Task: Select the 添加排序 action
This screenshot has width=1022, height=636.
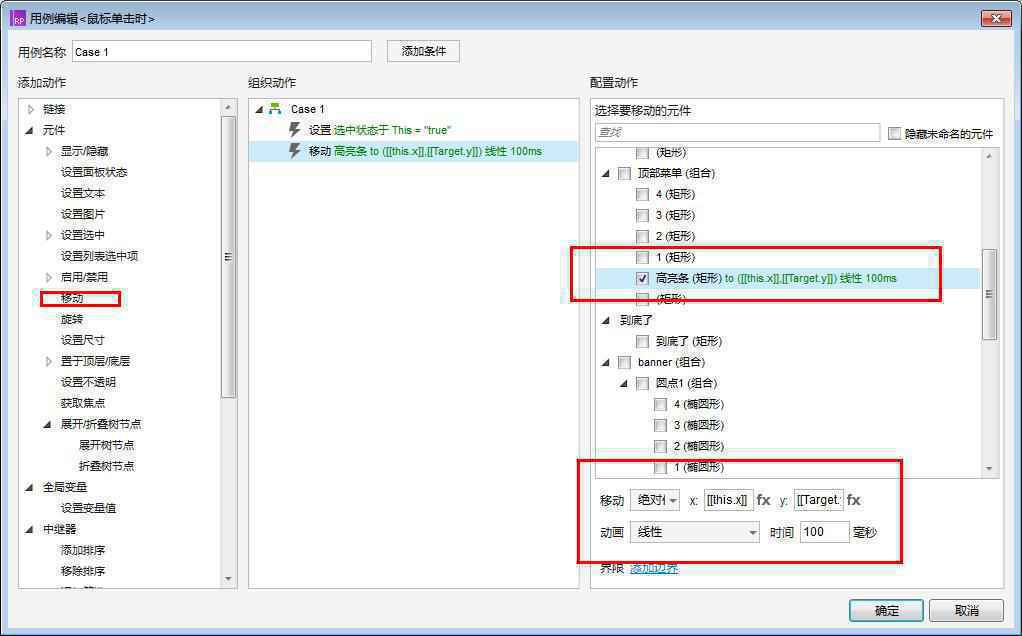Action: pyautogui.click(x=82, y=550)
